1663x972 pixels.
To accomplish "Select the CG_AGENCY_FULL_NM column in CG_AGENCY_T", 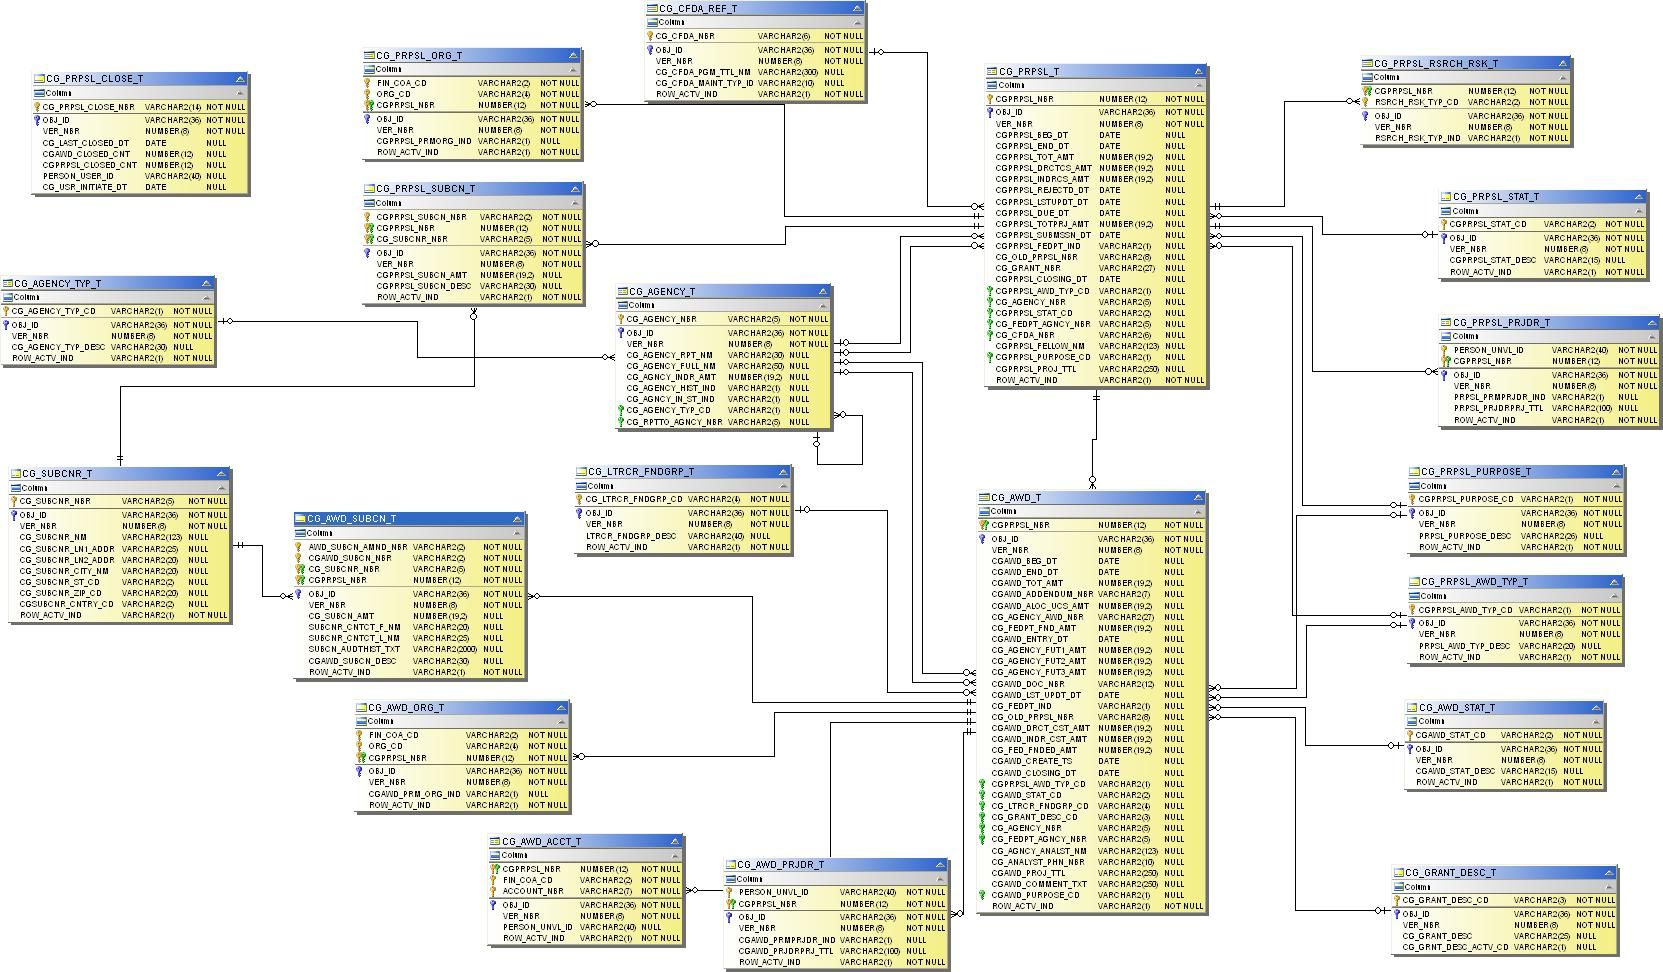I will pos(724,366).
